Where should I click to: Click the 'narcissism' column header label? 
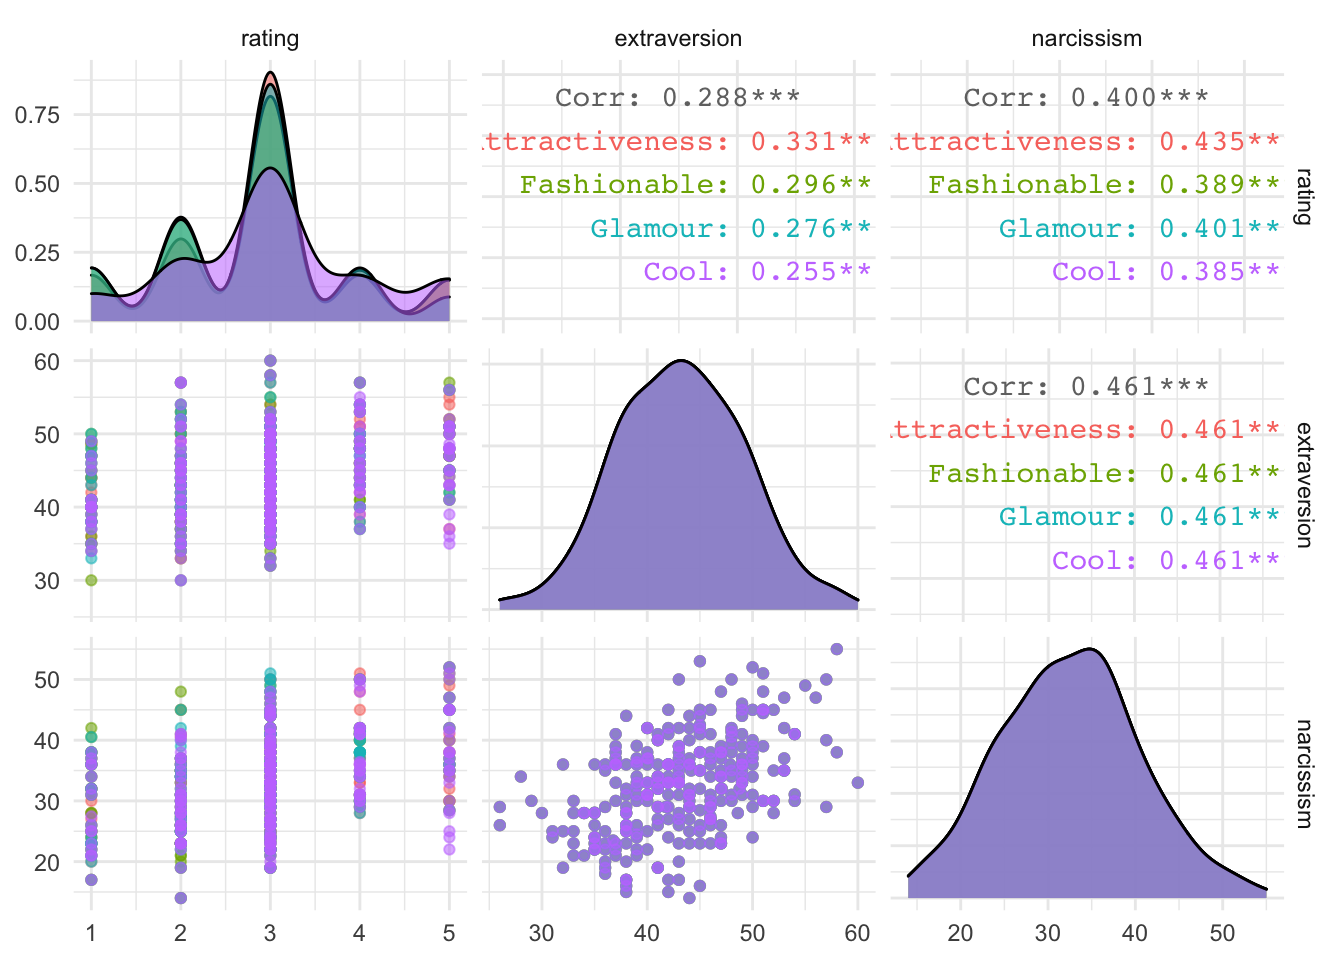tap(1086, 39)
